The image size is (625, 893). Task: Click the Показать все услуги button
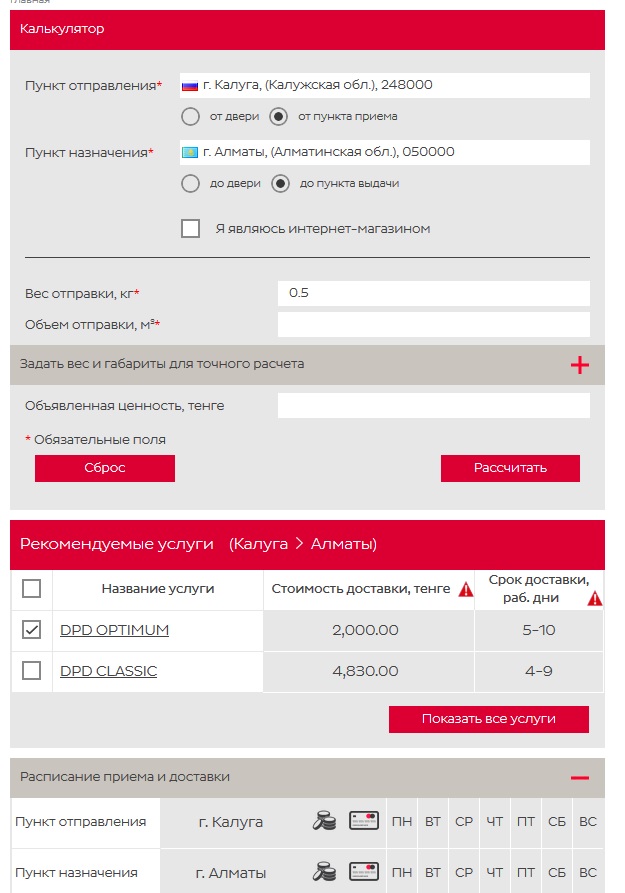point(488,719)
